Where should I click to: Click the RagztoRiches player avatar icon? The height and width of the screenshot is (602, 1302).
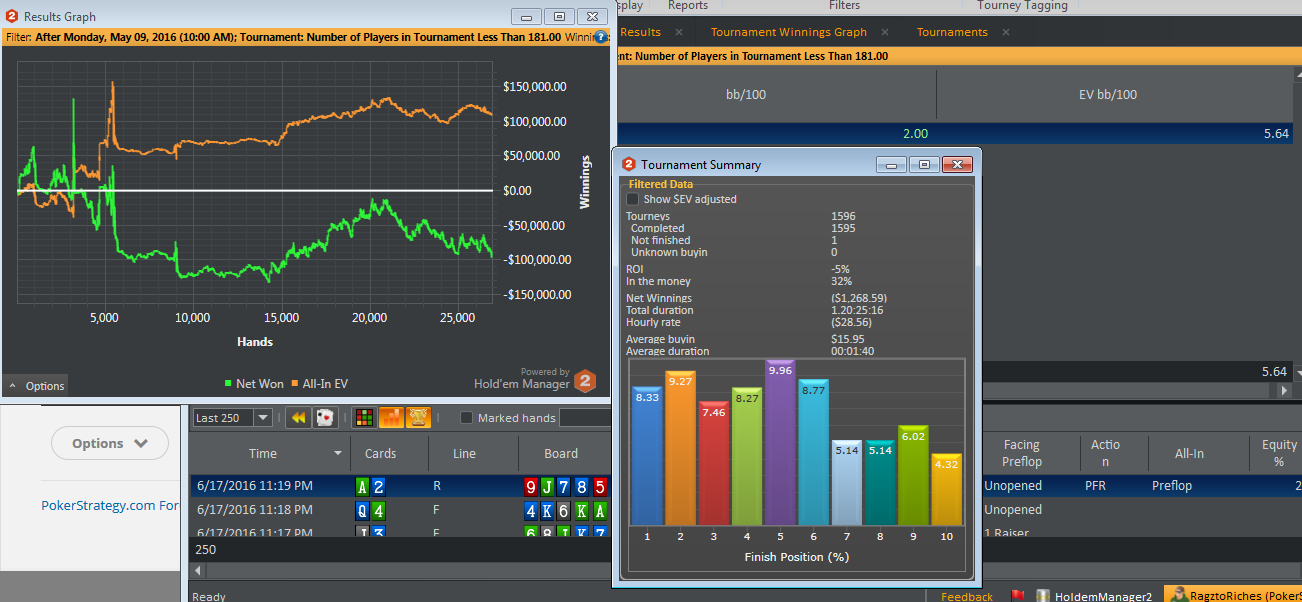click(x=1180, y=596)
